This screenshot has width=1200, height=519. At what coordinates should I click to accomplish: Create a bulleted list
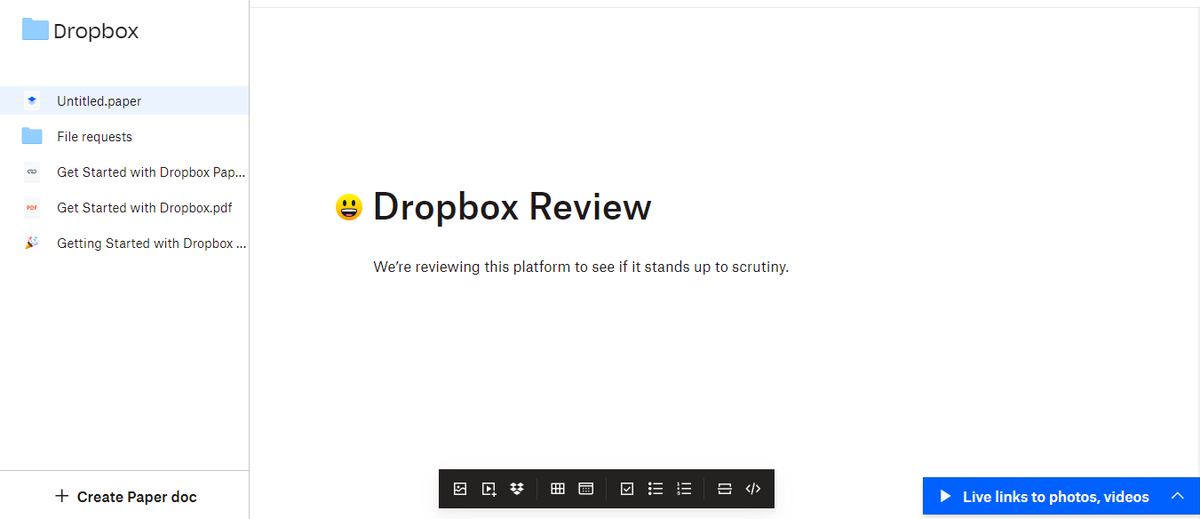pyautogui.click(x=656, y=489)
